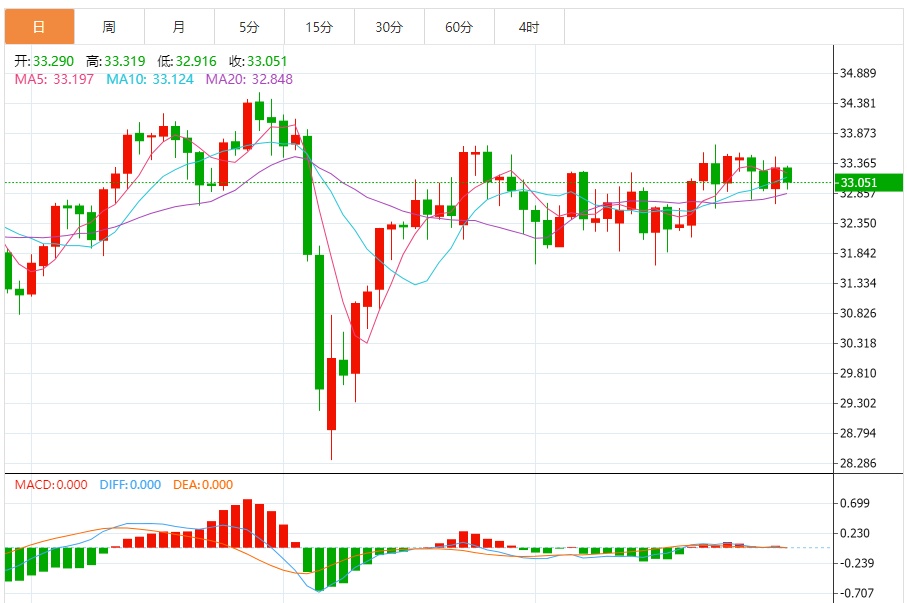Select the 日 daily chart tab
Screen dimensions: 907x603
[39, 27]
